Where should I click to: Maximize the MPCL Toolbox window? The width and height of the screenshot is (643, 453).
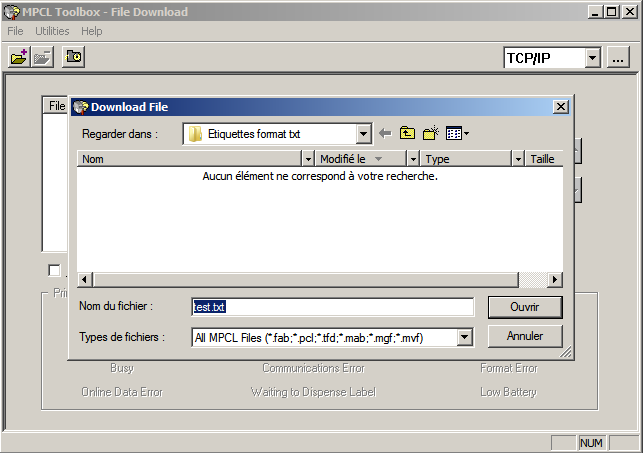(611, 12)
